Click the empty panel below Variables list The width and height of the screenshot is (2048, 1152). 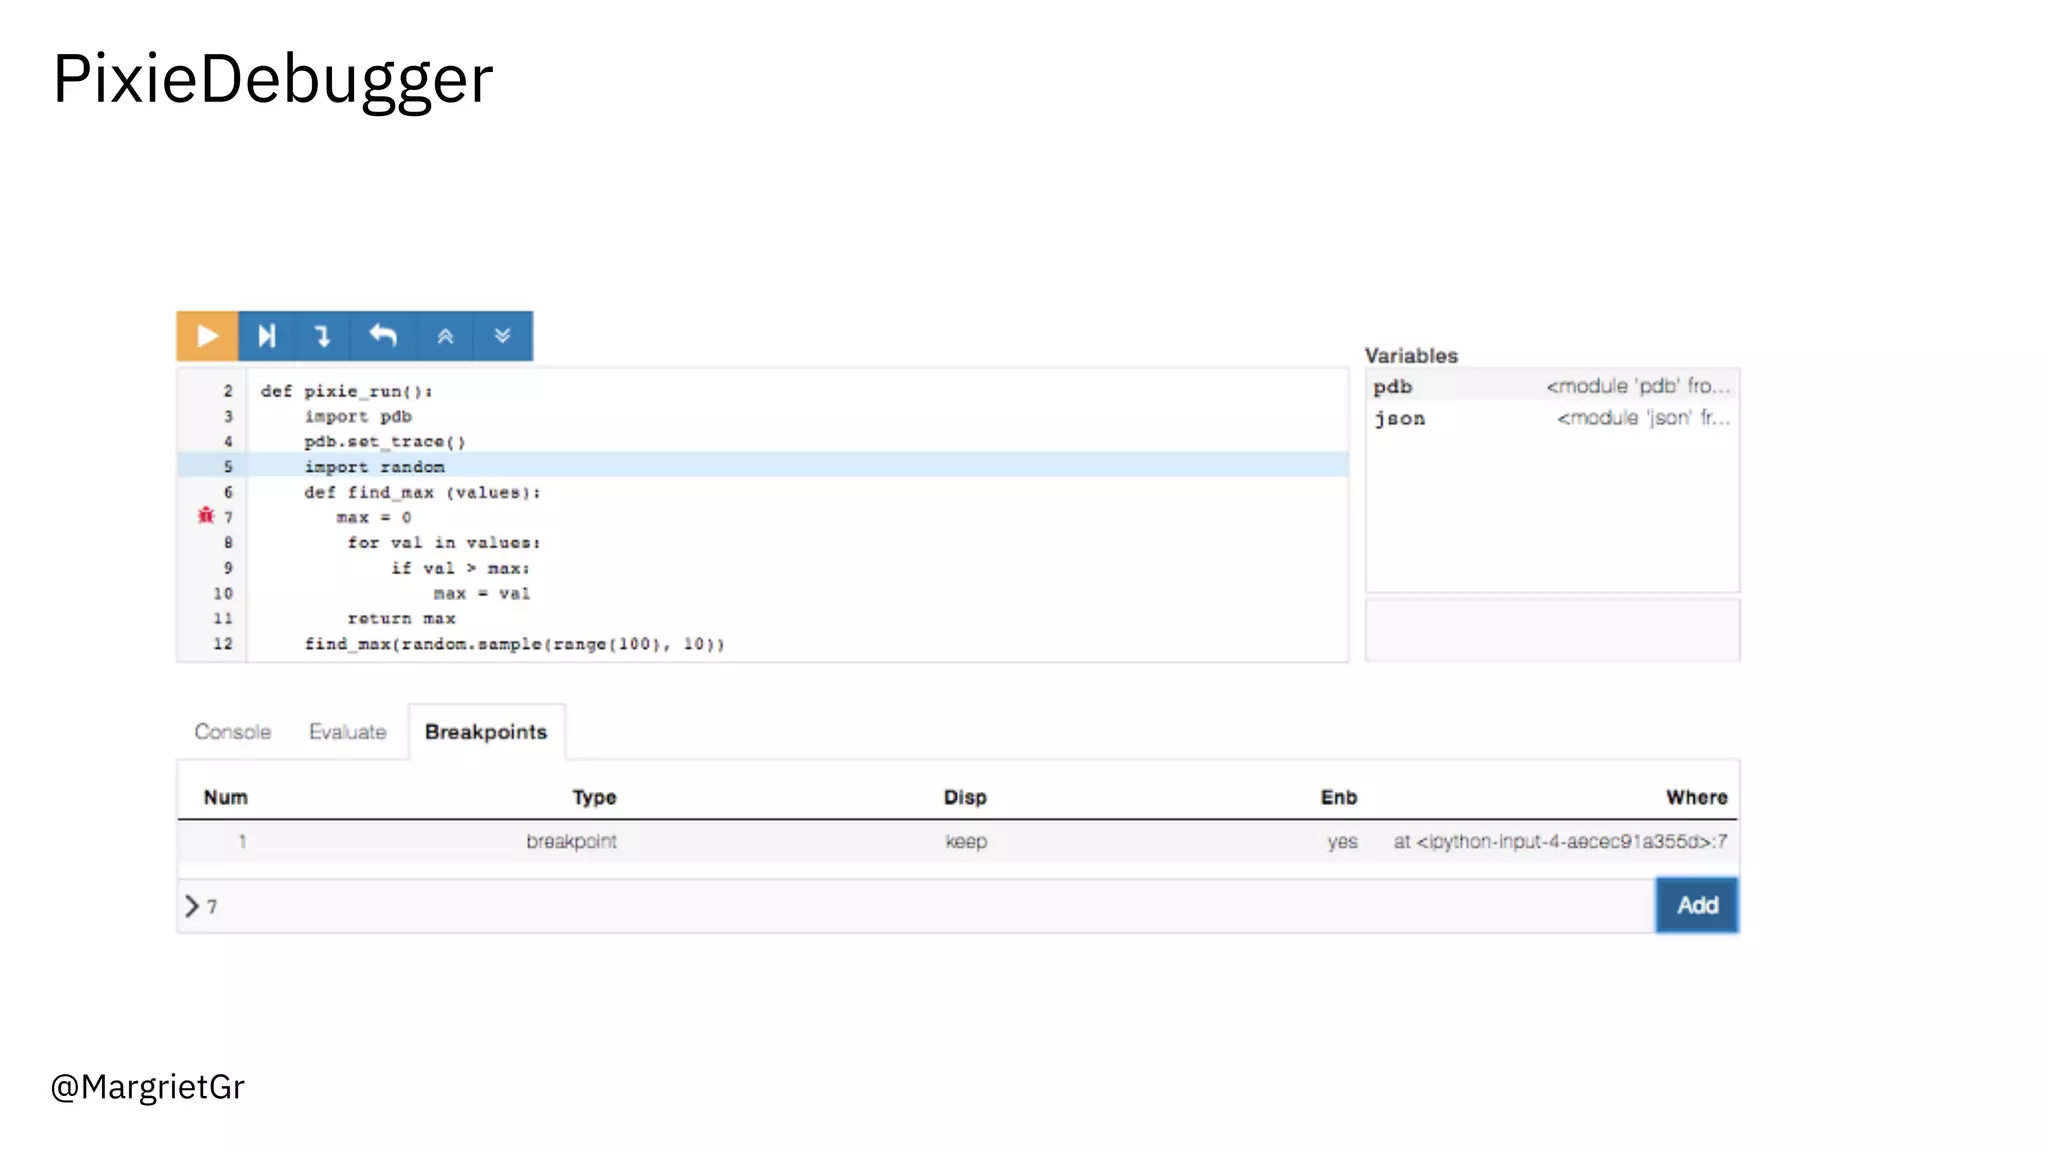coord(1552,630)
